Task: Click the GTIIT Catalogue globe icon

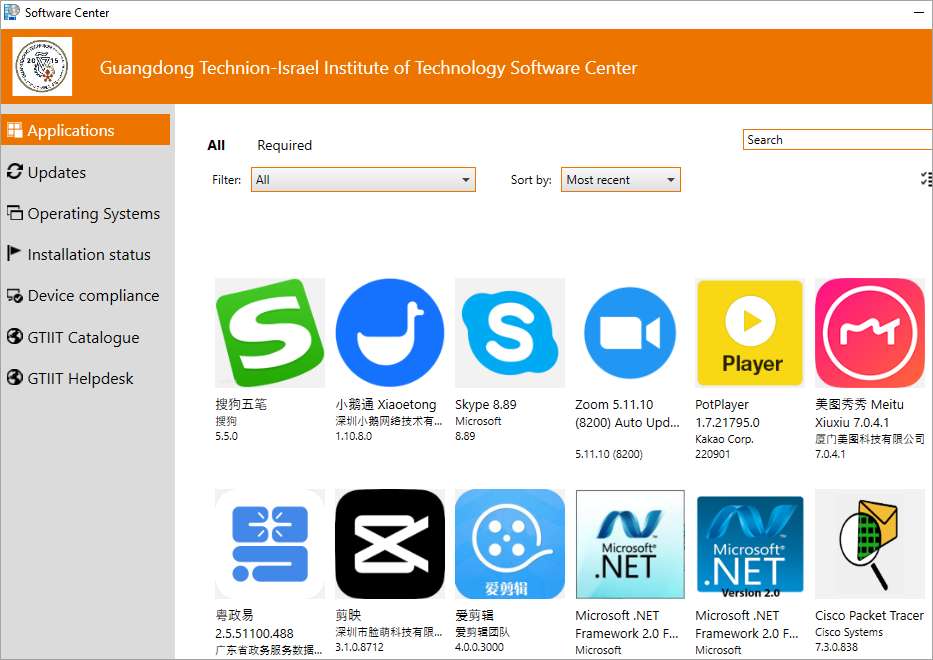Action: (x=15, y=336)
